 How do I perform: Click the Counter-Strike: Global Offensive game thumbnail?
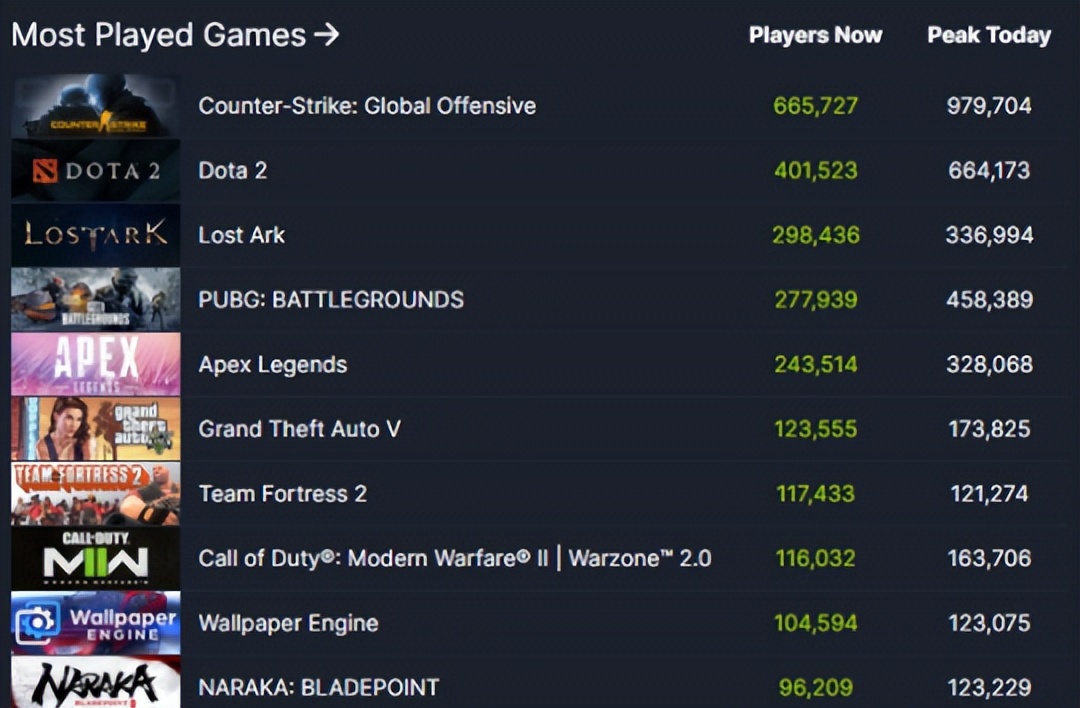95,106
